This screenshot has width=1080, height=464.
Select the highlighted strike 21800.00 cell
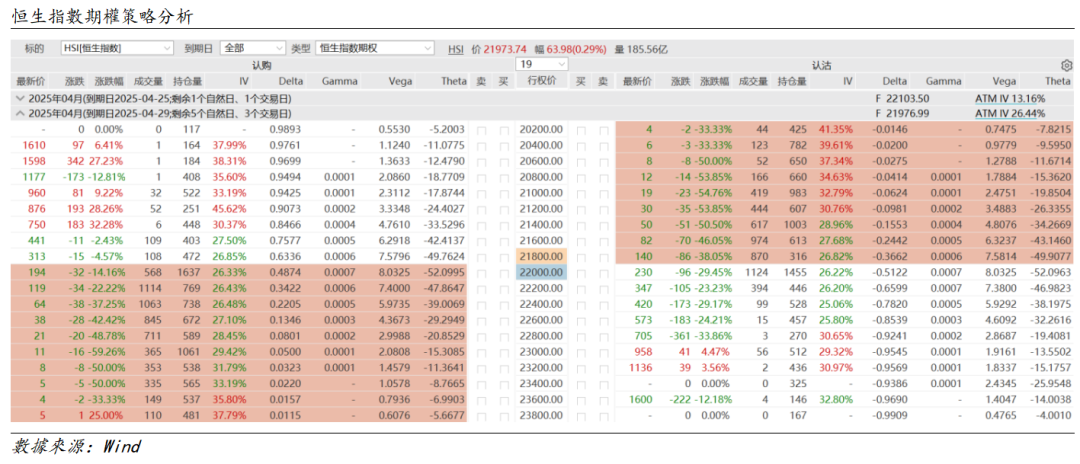point(541,256)
